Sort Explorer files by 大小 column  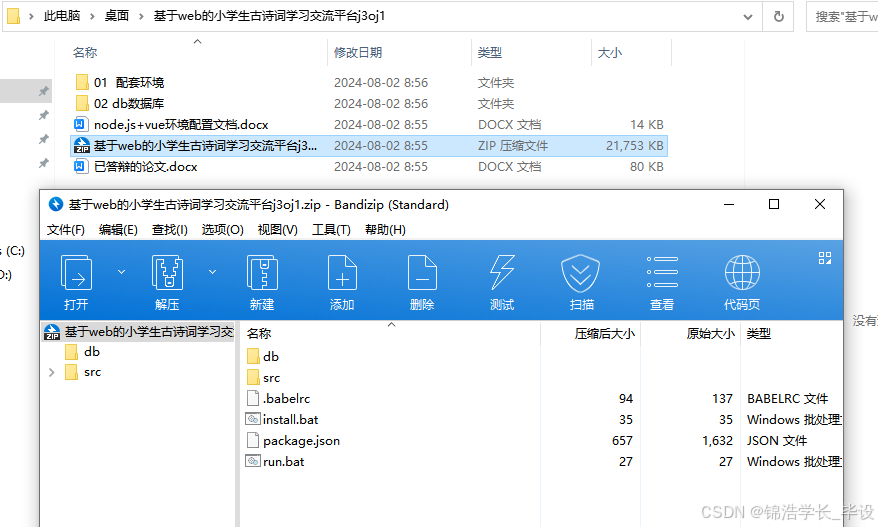pos(610,53)
